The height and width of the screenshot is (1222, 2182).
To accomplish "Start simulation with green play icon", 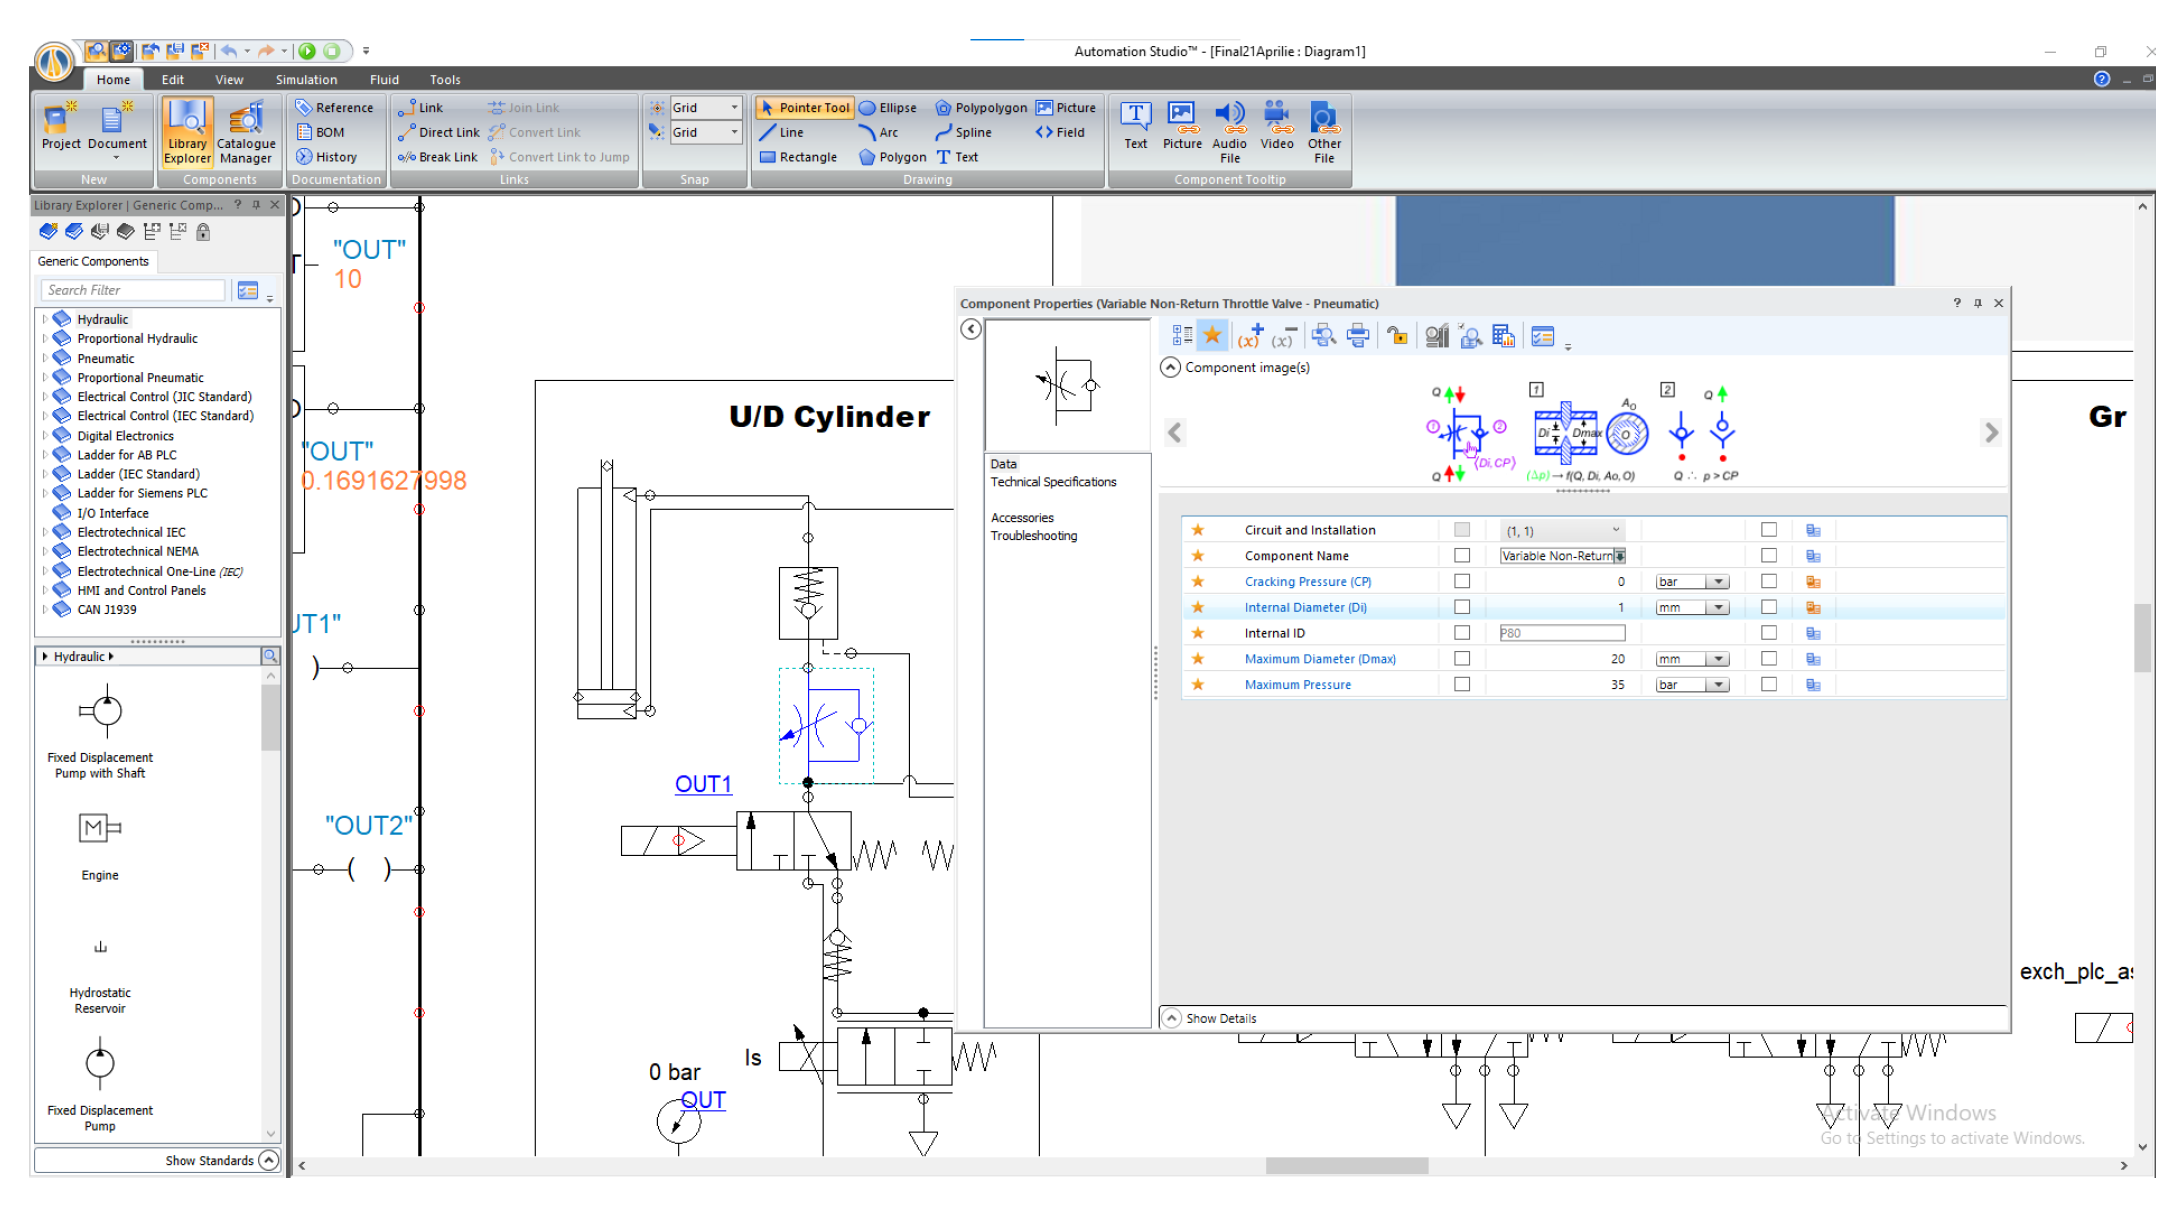I will (x=307, y=51).
